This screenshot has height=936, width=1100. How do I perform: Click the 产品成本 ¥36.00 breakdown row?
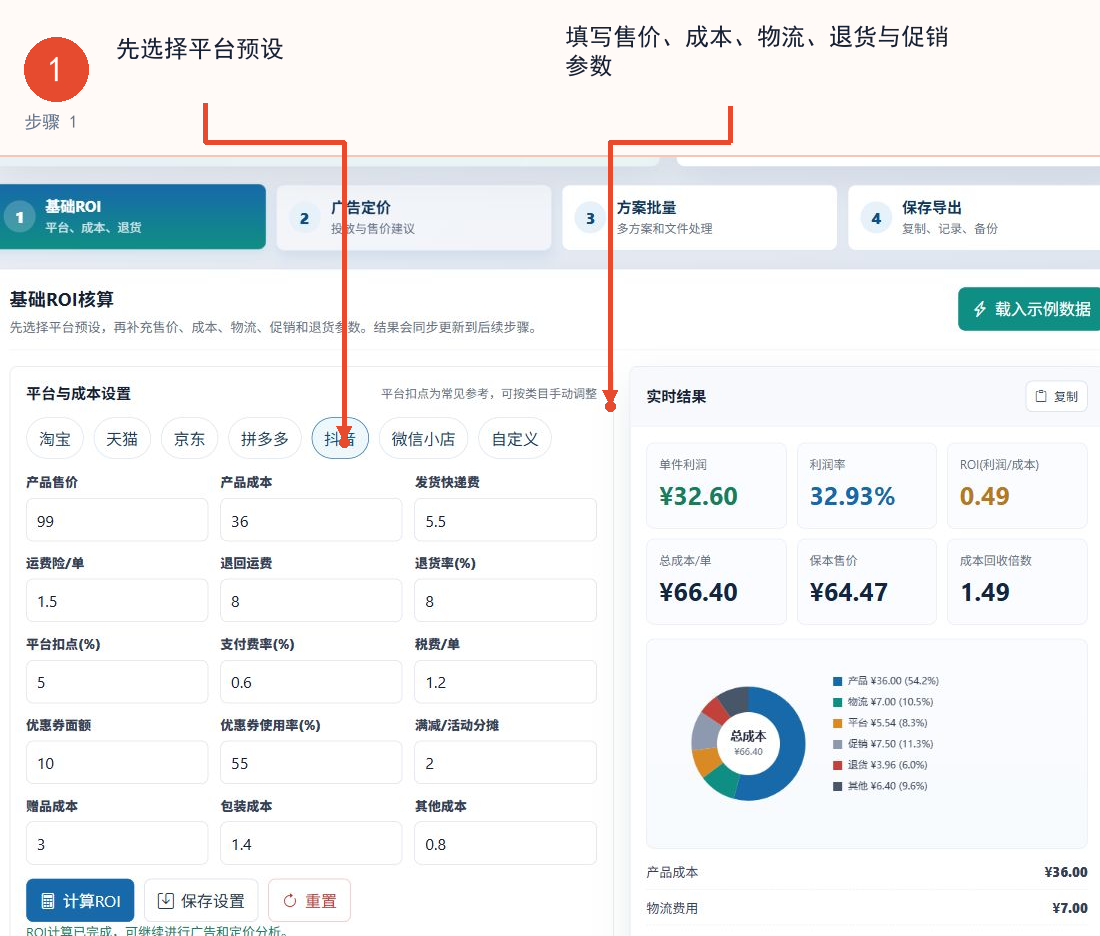[866, 872]
